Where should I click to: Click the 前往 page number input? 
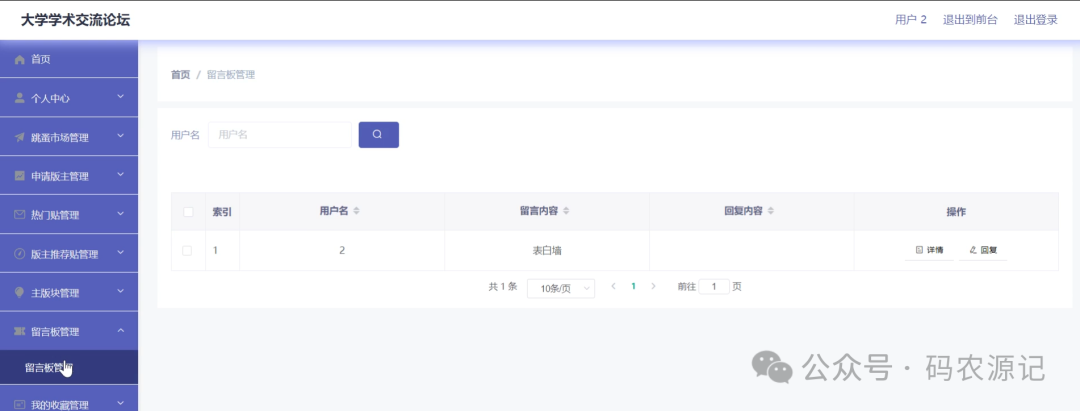(714, 286)
